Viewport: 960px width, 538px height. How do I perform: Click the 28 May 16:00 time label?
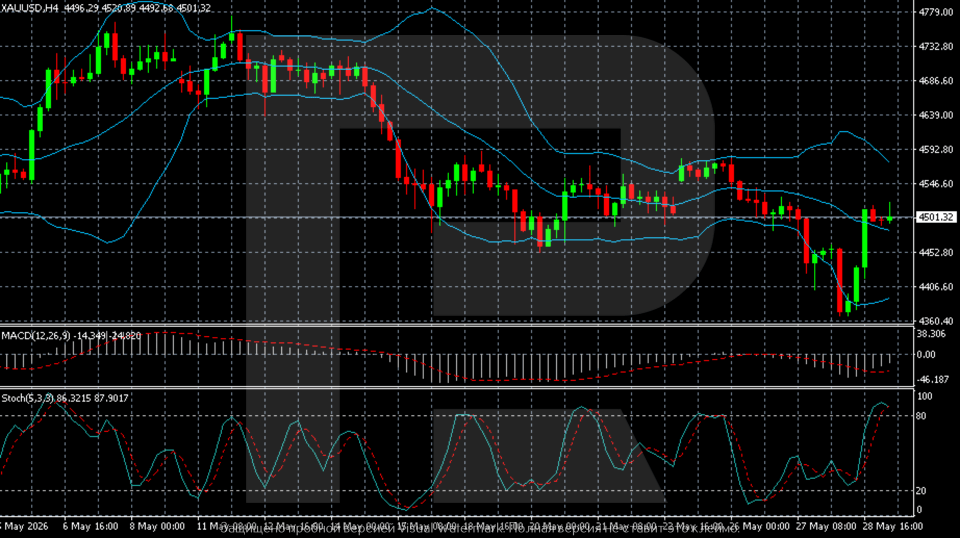pyautogui.click(x=893, y=526)
